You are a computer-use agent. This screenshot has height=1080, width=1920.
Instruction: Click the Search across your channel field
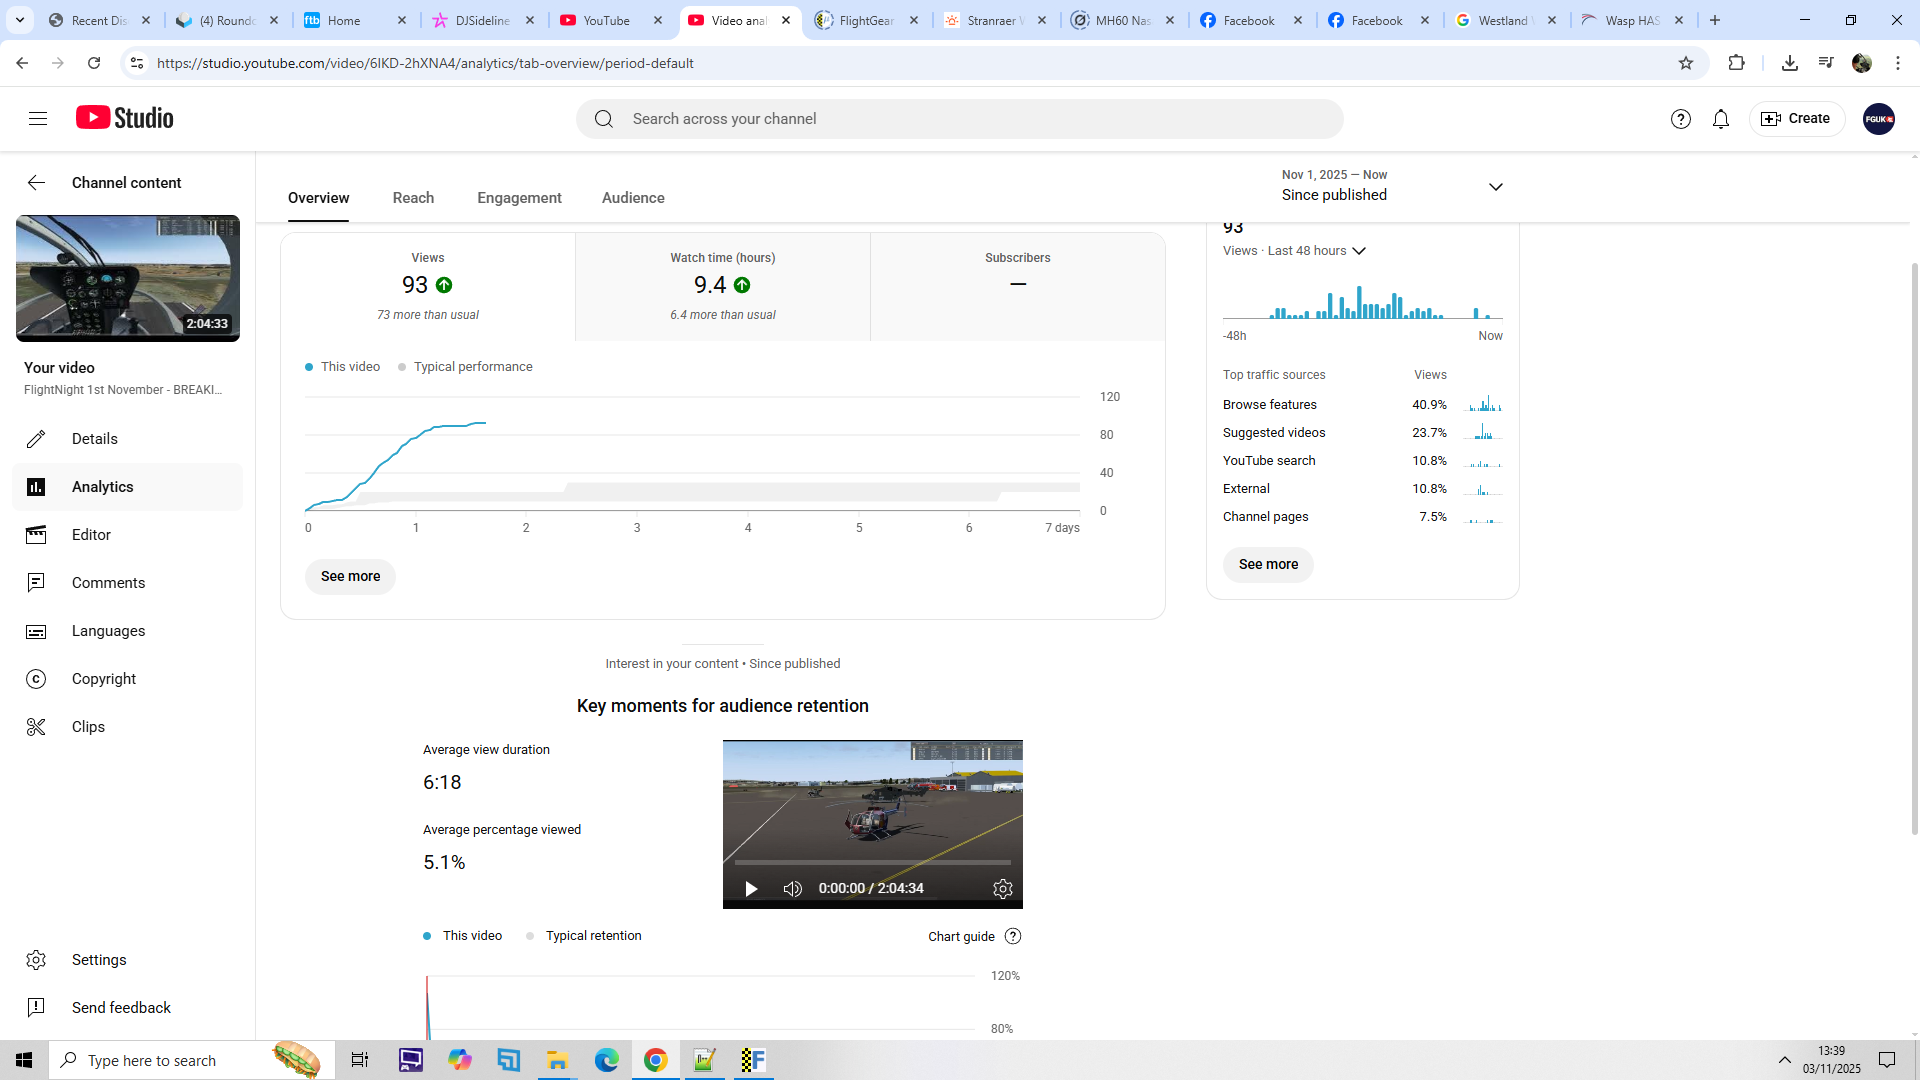(960, 119)
